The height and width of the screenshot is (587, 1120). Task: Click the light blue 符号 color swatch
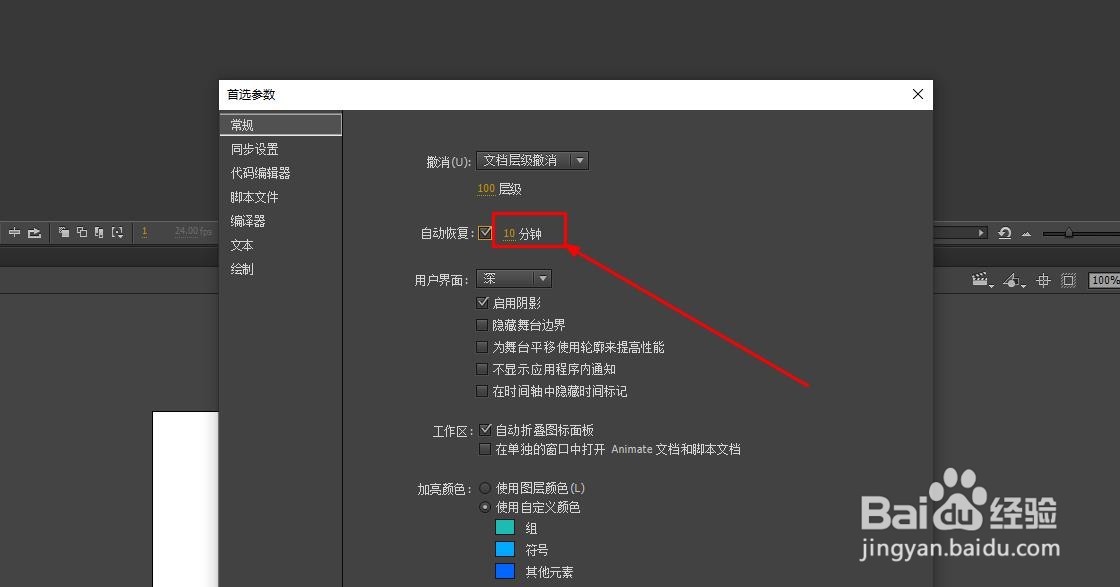point(505,549)
